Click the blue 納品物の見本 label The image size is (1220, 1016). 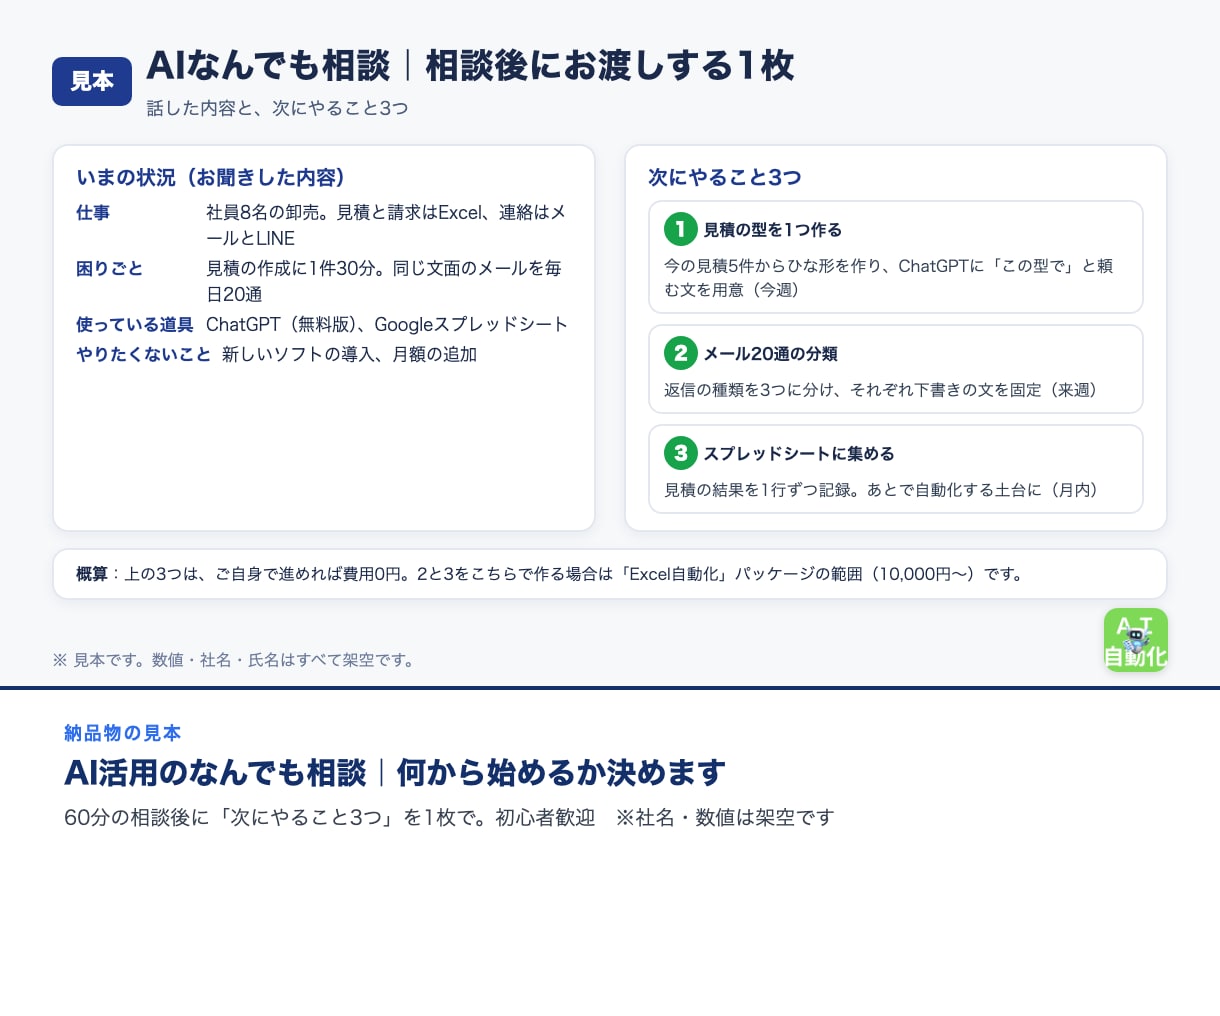tap(123, 733)
